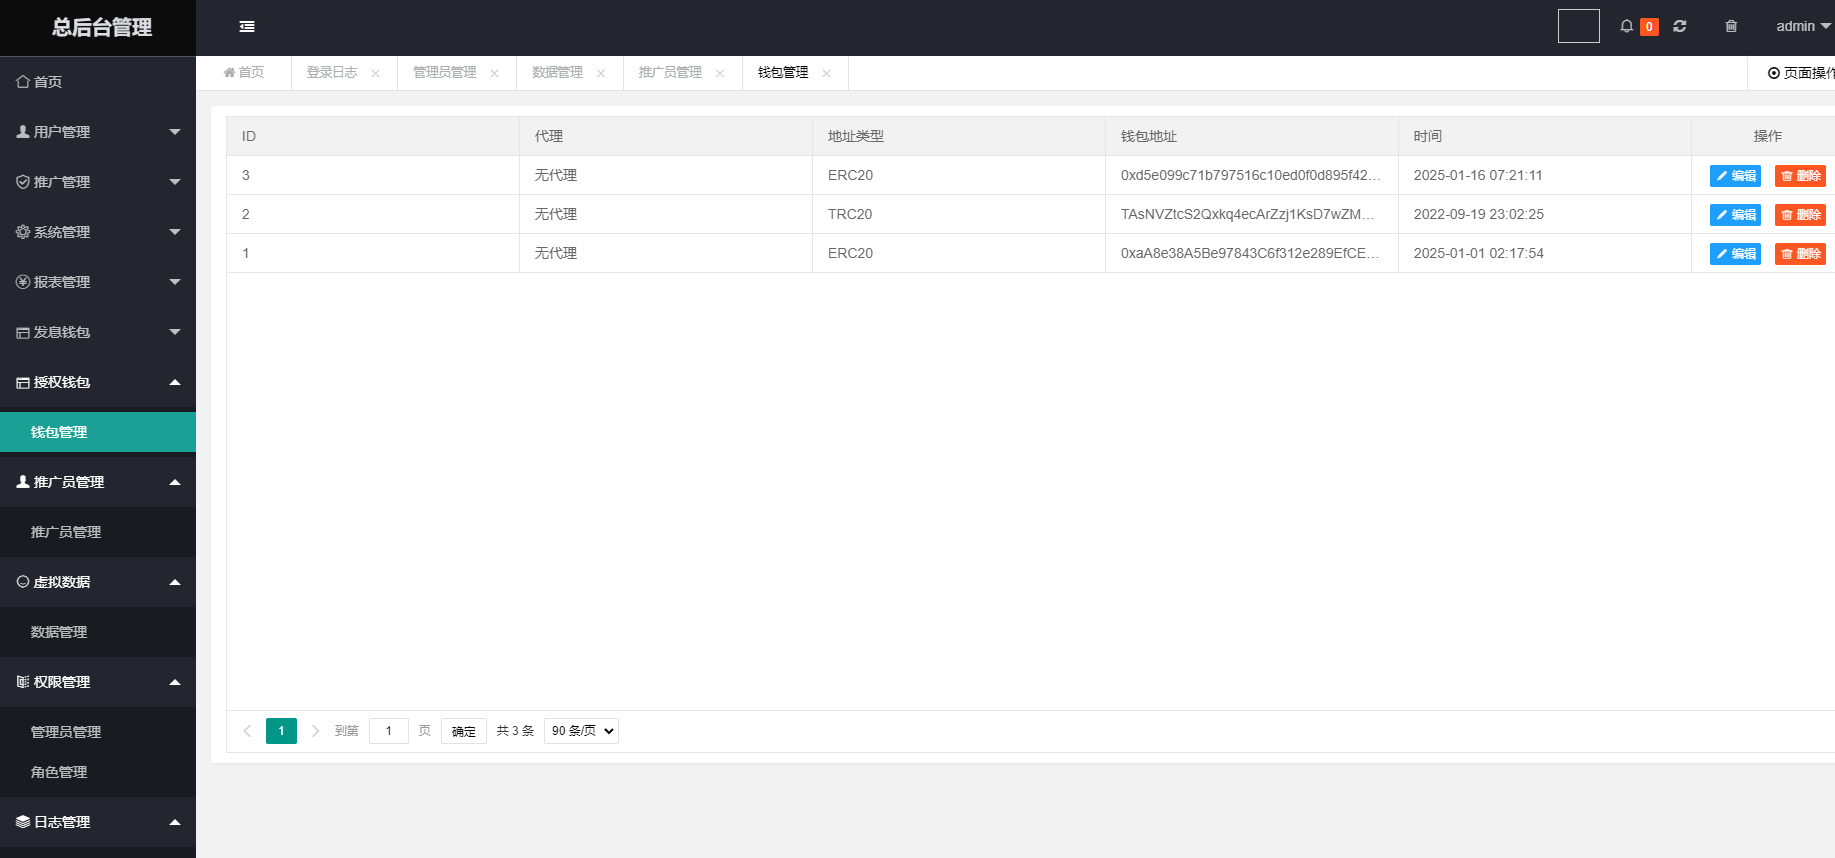Switch to 登录日志 tab
The image size is (1835, 858).
(332, 73)
